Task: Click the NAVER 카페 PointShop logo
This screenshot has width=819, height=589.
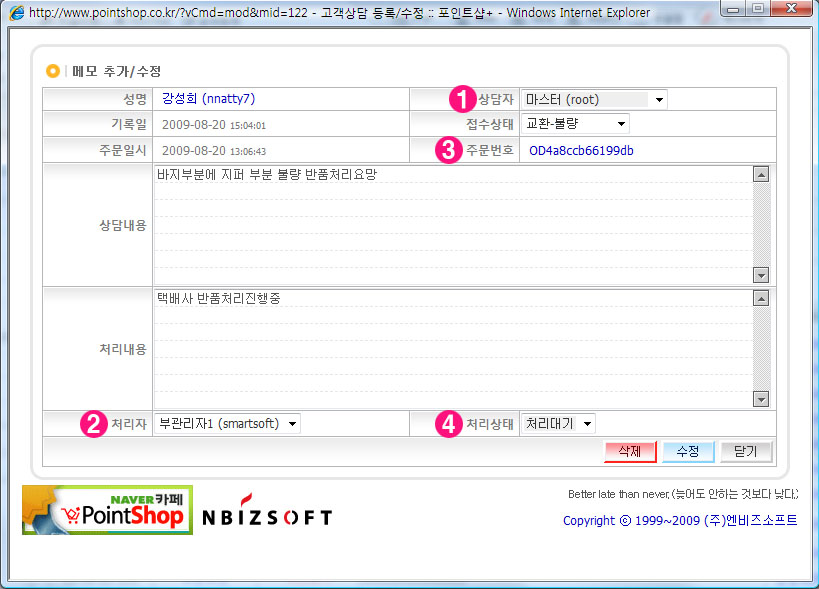Action: (107, 510)
